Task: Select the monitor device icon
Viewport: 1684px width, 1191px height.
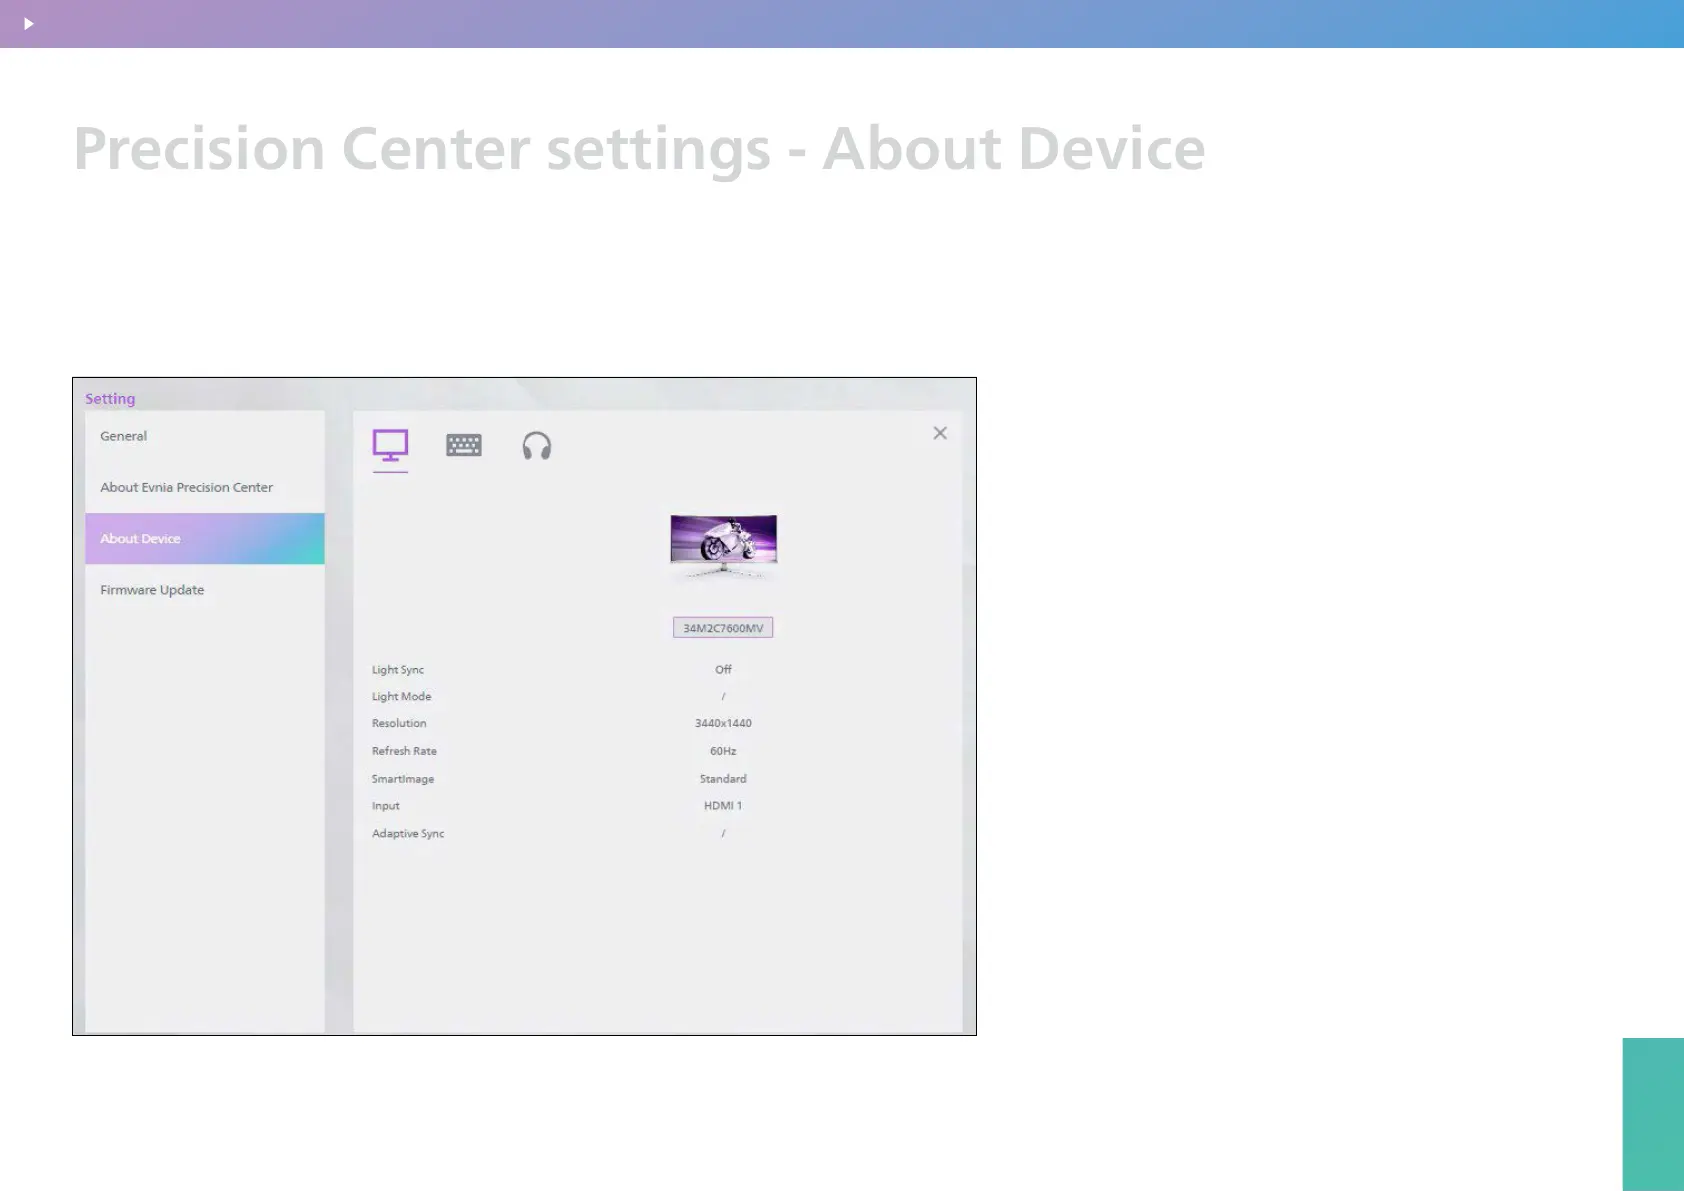Action: tap(390, 446)
